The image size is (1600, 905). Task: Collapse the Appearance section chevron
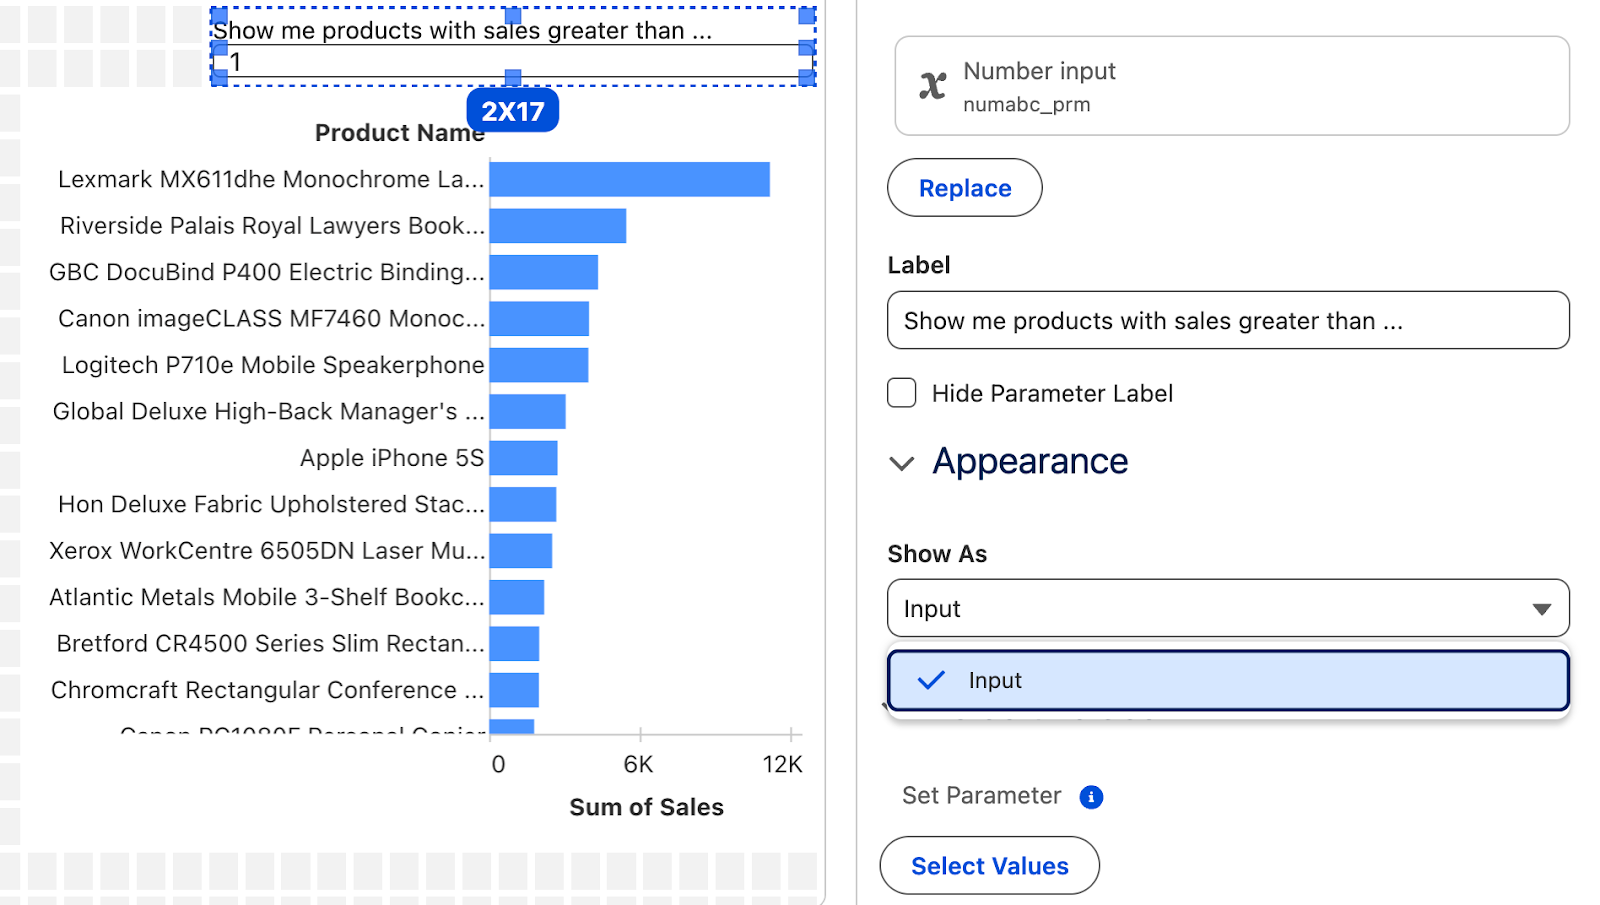tap(902, 463)
